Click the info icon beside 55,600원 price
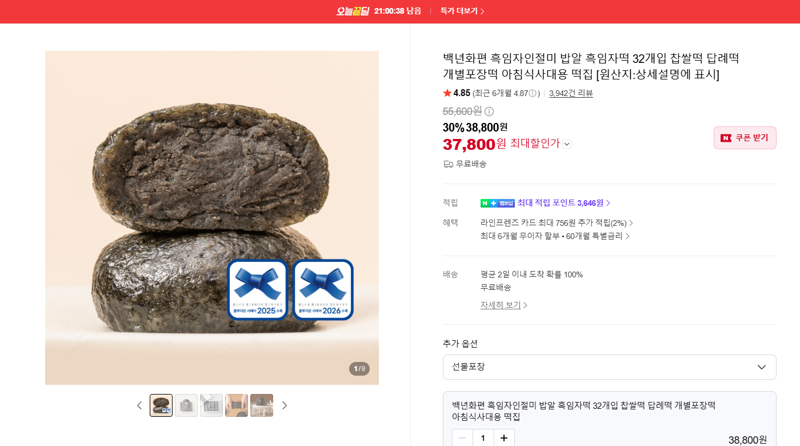The image size is (800, 446). coord(489,111)
